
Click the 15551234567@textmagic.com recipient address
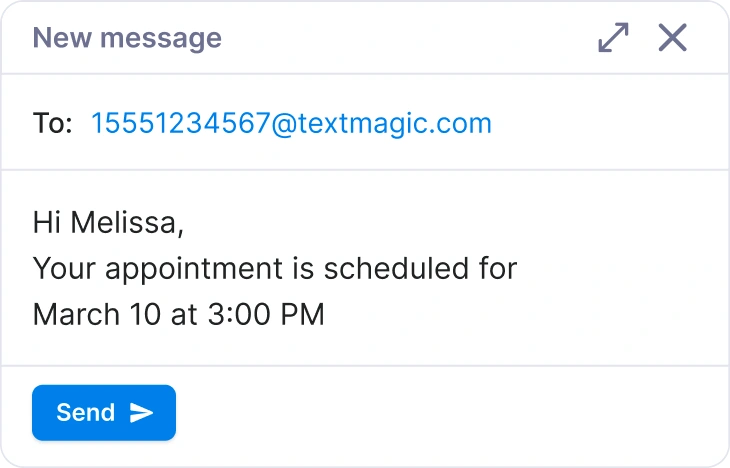tap(291, 123)
